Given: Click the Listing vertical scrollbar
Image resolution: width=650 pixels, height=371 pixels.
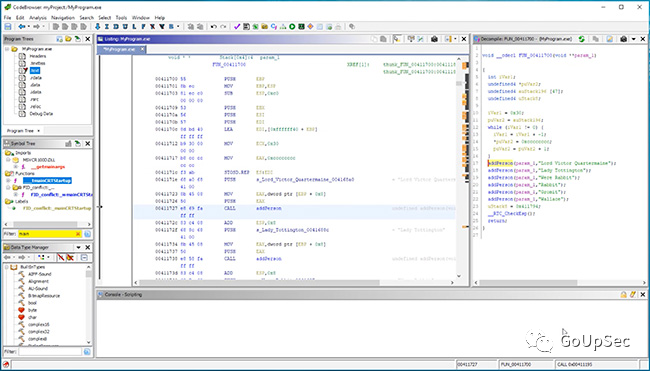Looking at the screenshot, I should [459, 167].
